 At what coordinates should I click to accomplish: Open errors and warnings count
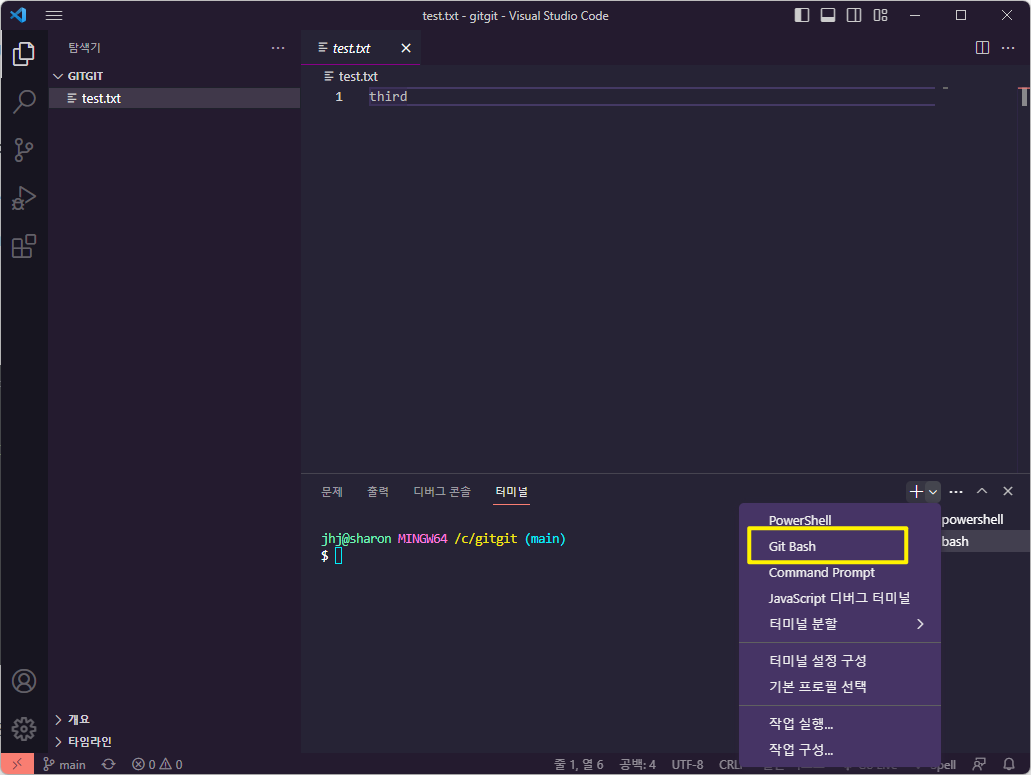click(157, 764)
